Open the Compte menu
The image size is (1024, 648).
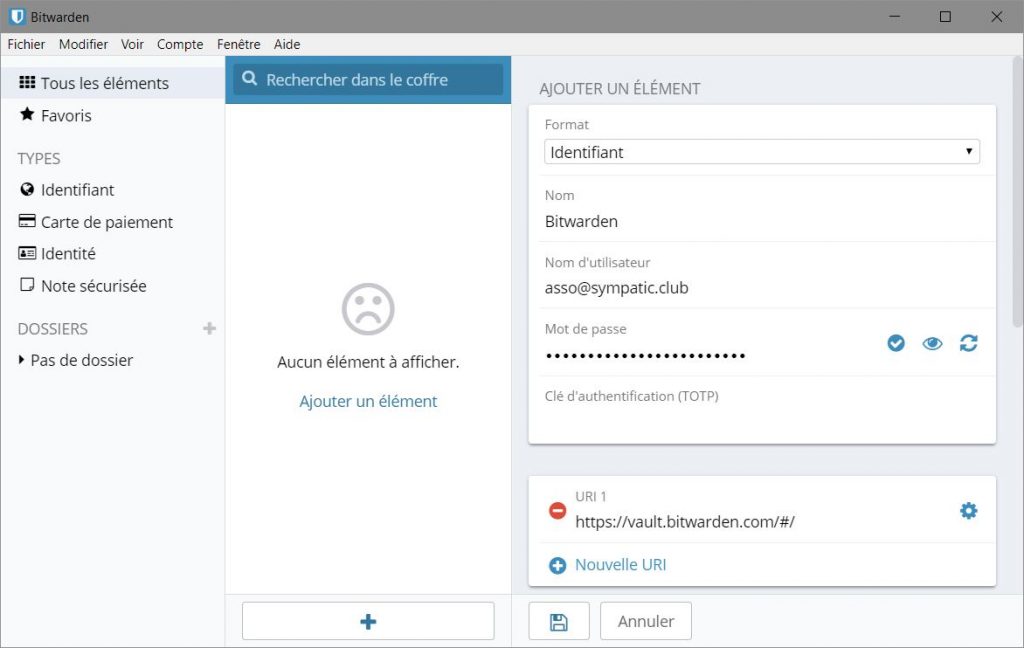point(180,44)
